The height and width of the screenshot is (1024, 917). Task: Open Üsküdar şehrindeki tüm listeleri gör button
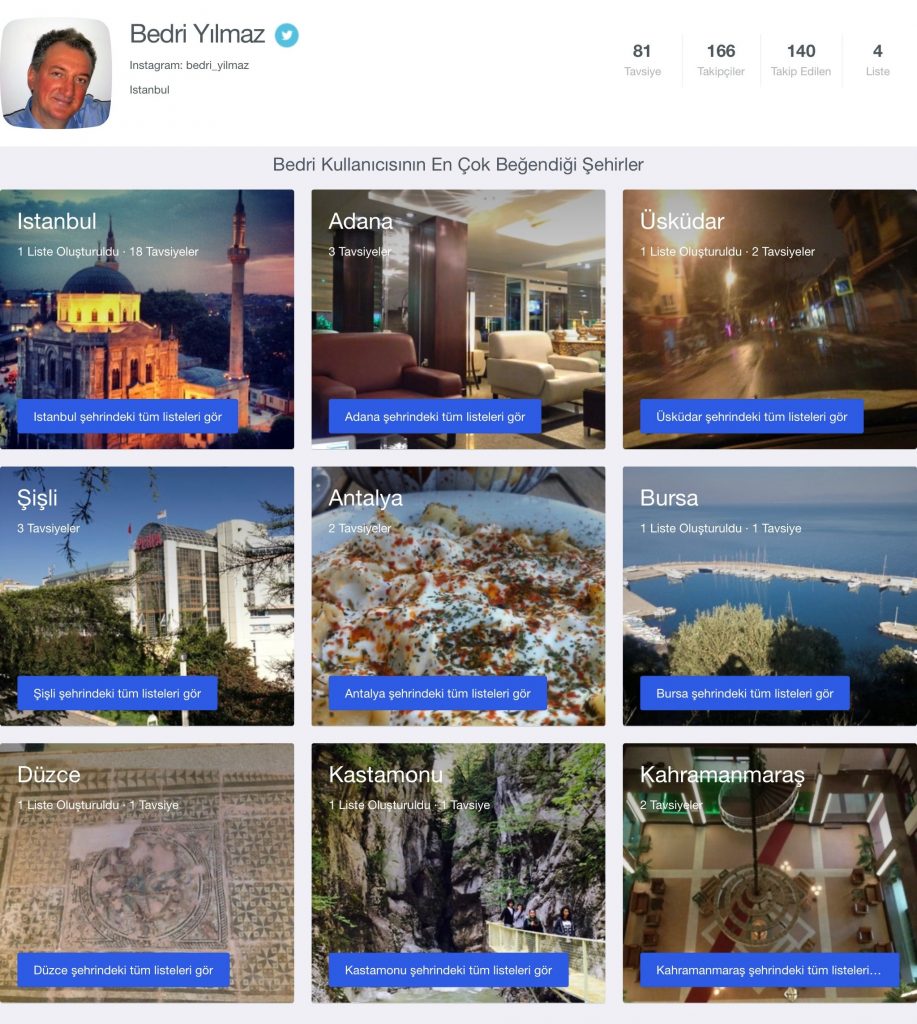click(751, 417)
